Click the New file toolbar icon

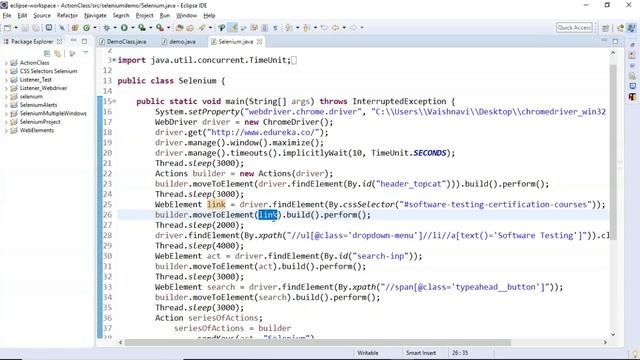7,28
